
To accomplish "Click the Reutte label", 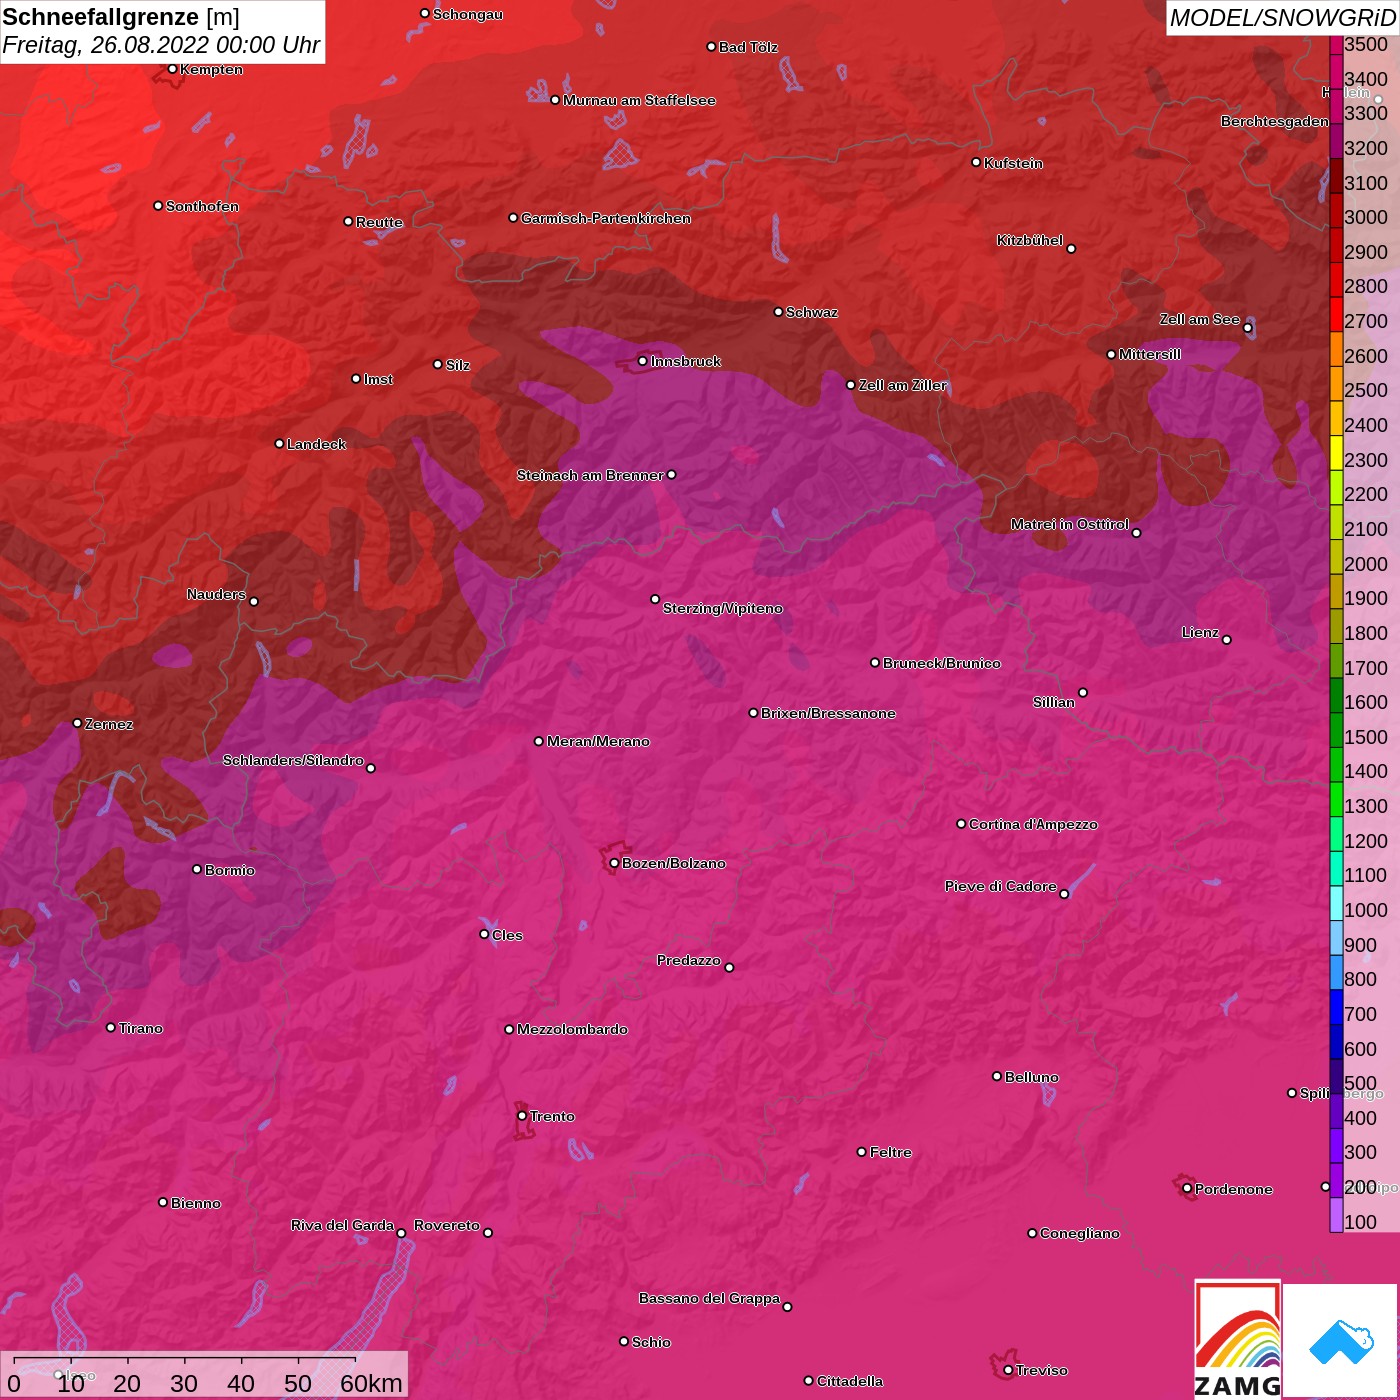I will coord(379,222).
